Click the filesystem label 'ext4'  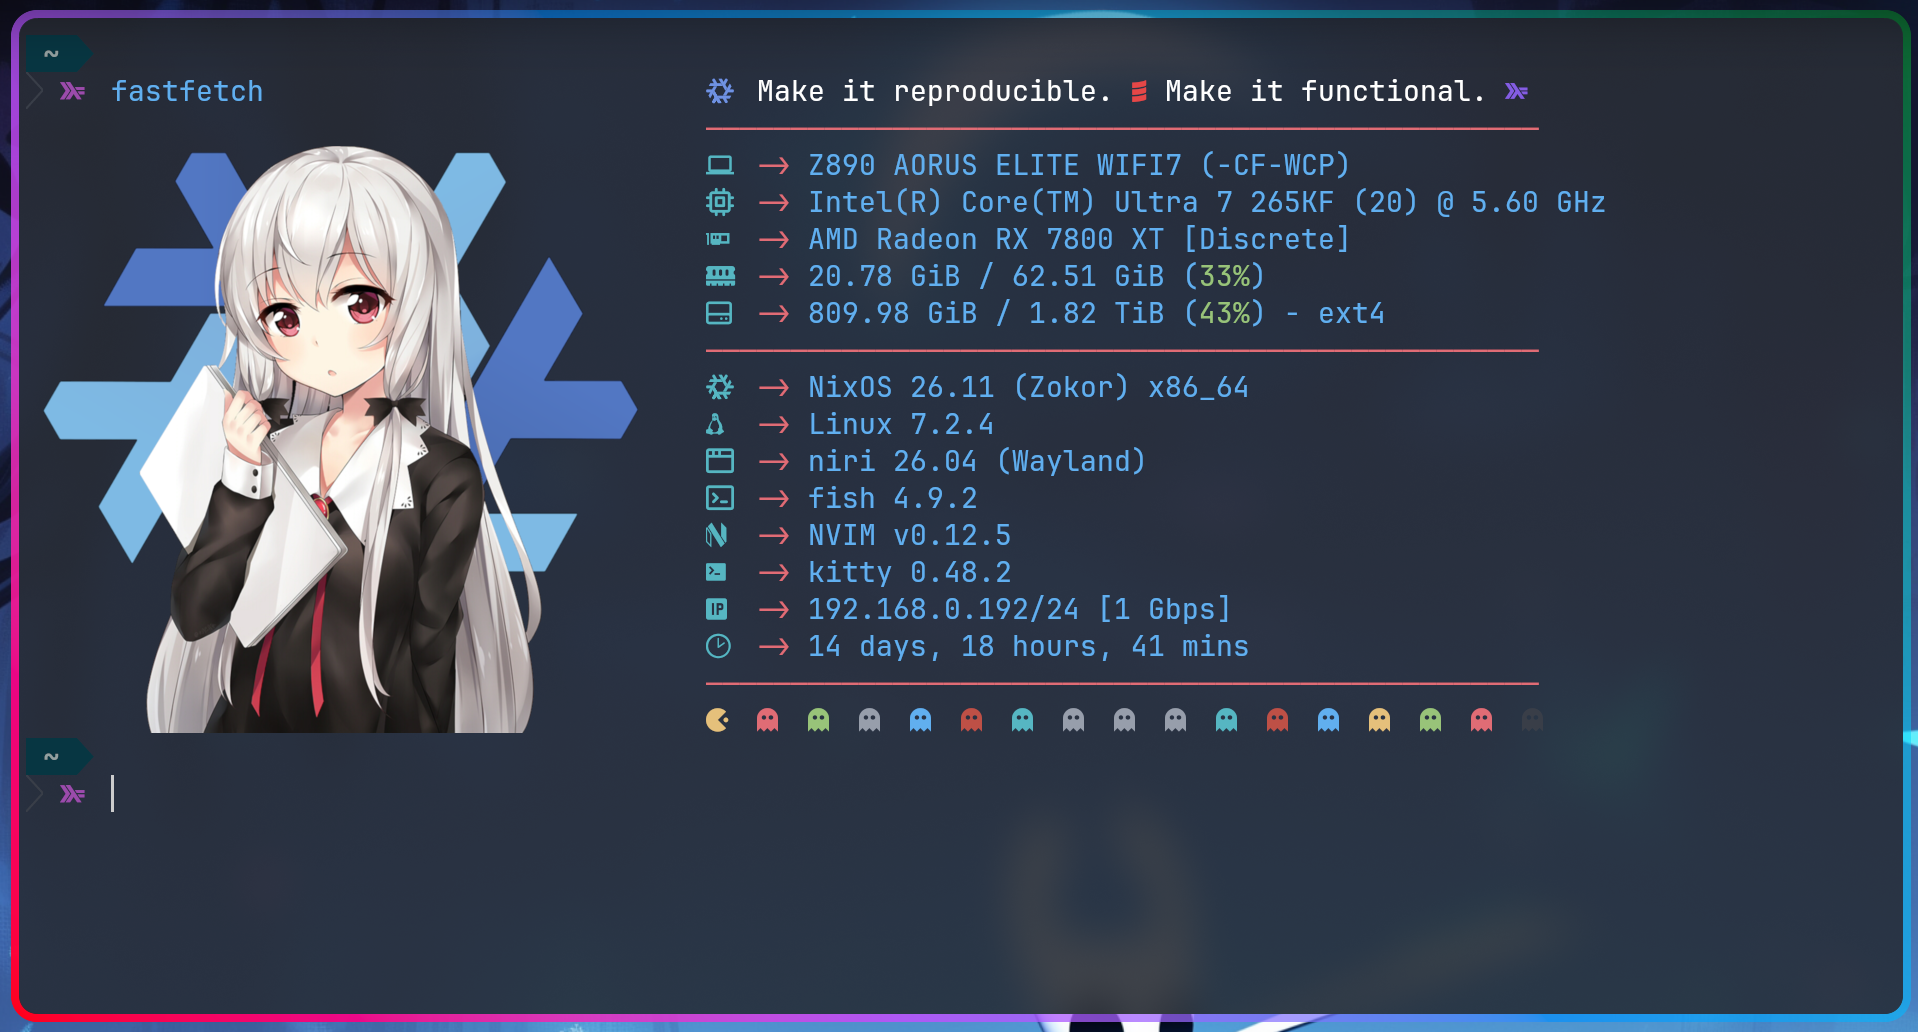point(1351,313)
